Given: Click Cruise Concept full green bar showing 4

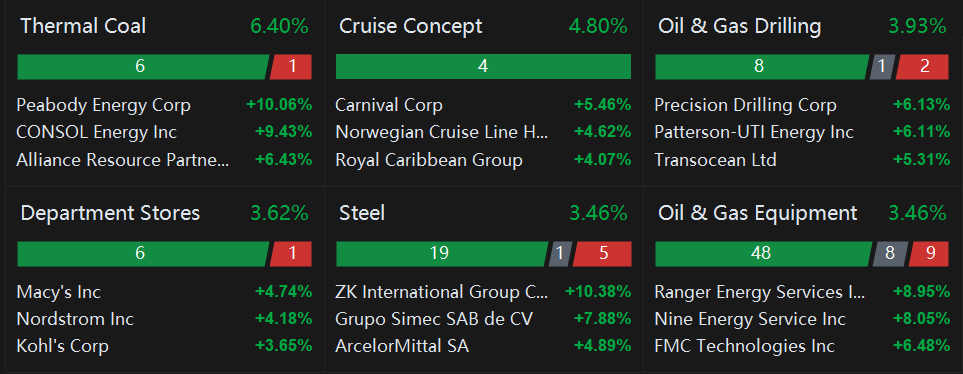Looking at the screenshot, I should click(483, 67).
